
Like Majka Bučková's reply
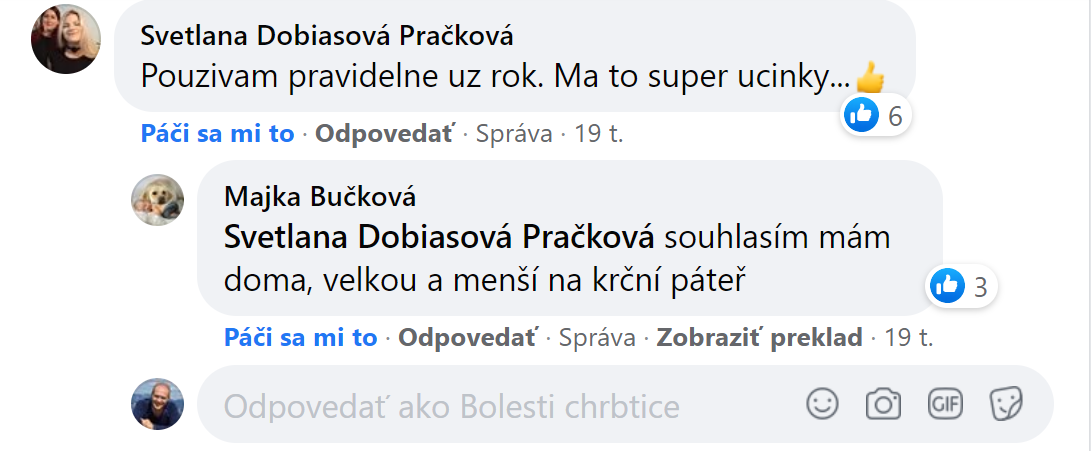tap(301, 338)
